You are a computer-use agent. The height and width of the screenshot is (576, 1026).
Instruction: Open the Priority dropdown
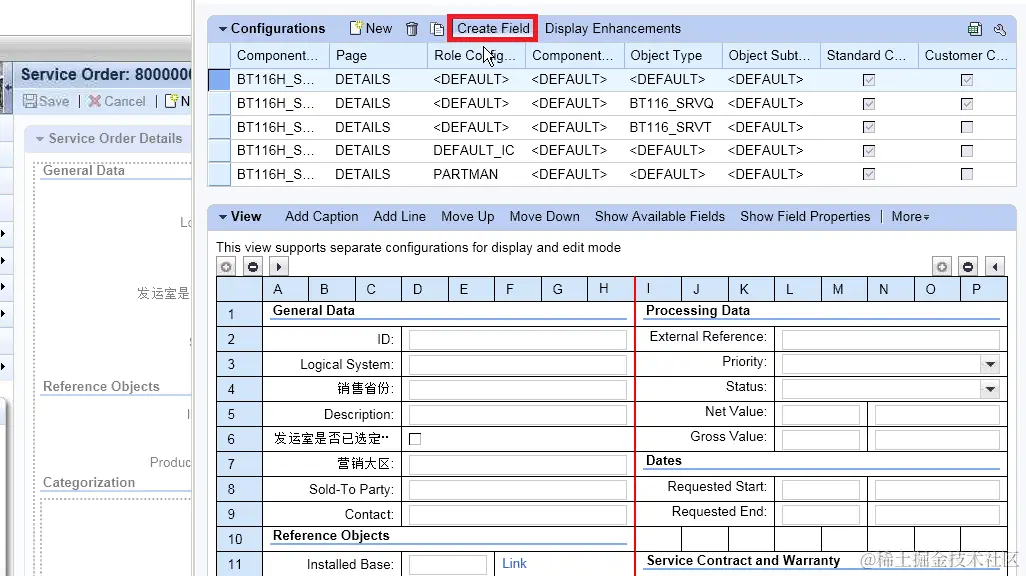pyautogui.click(x=990, y=365)
